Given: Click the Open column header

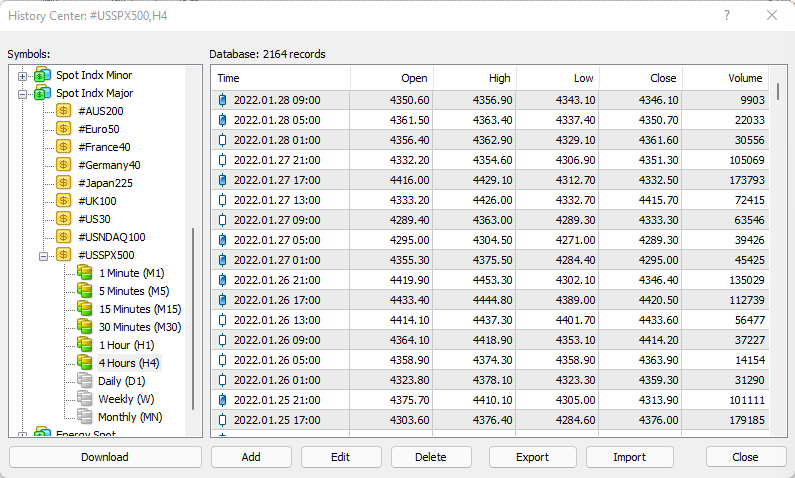Looking at the screenshot, I should pos(391,78).
